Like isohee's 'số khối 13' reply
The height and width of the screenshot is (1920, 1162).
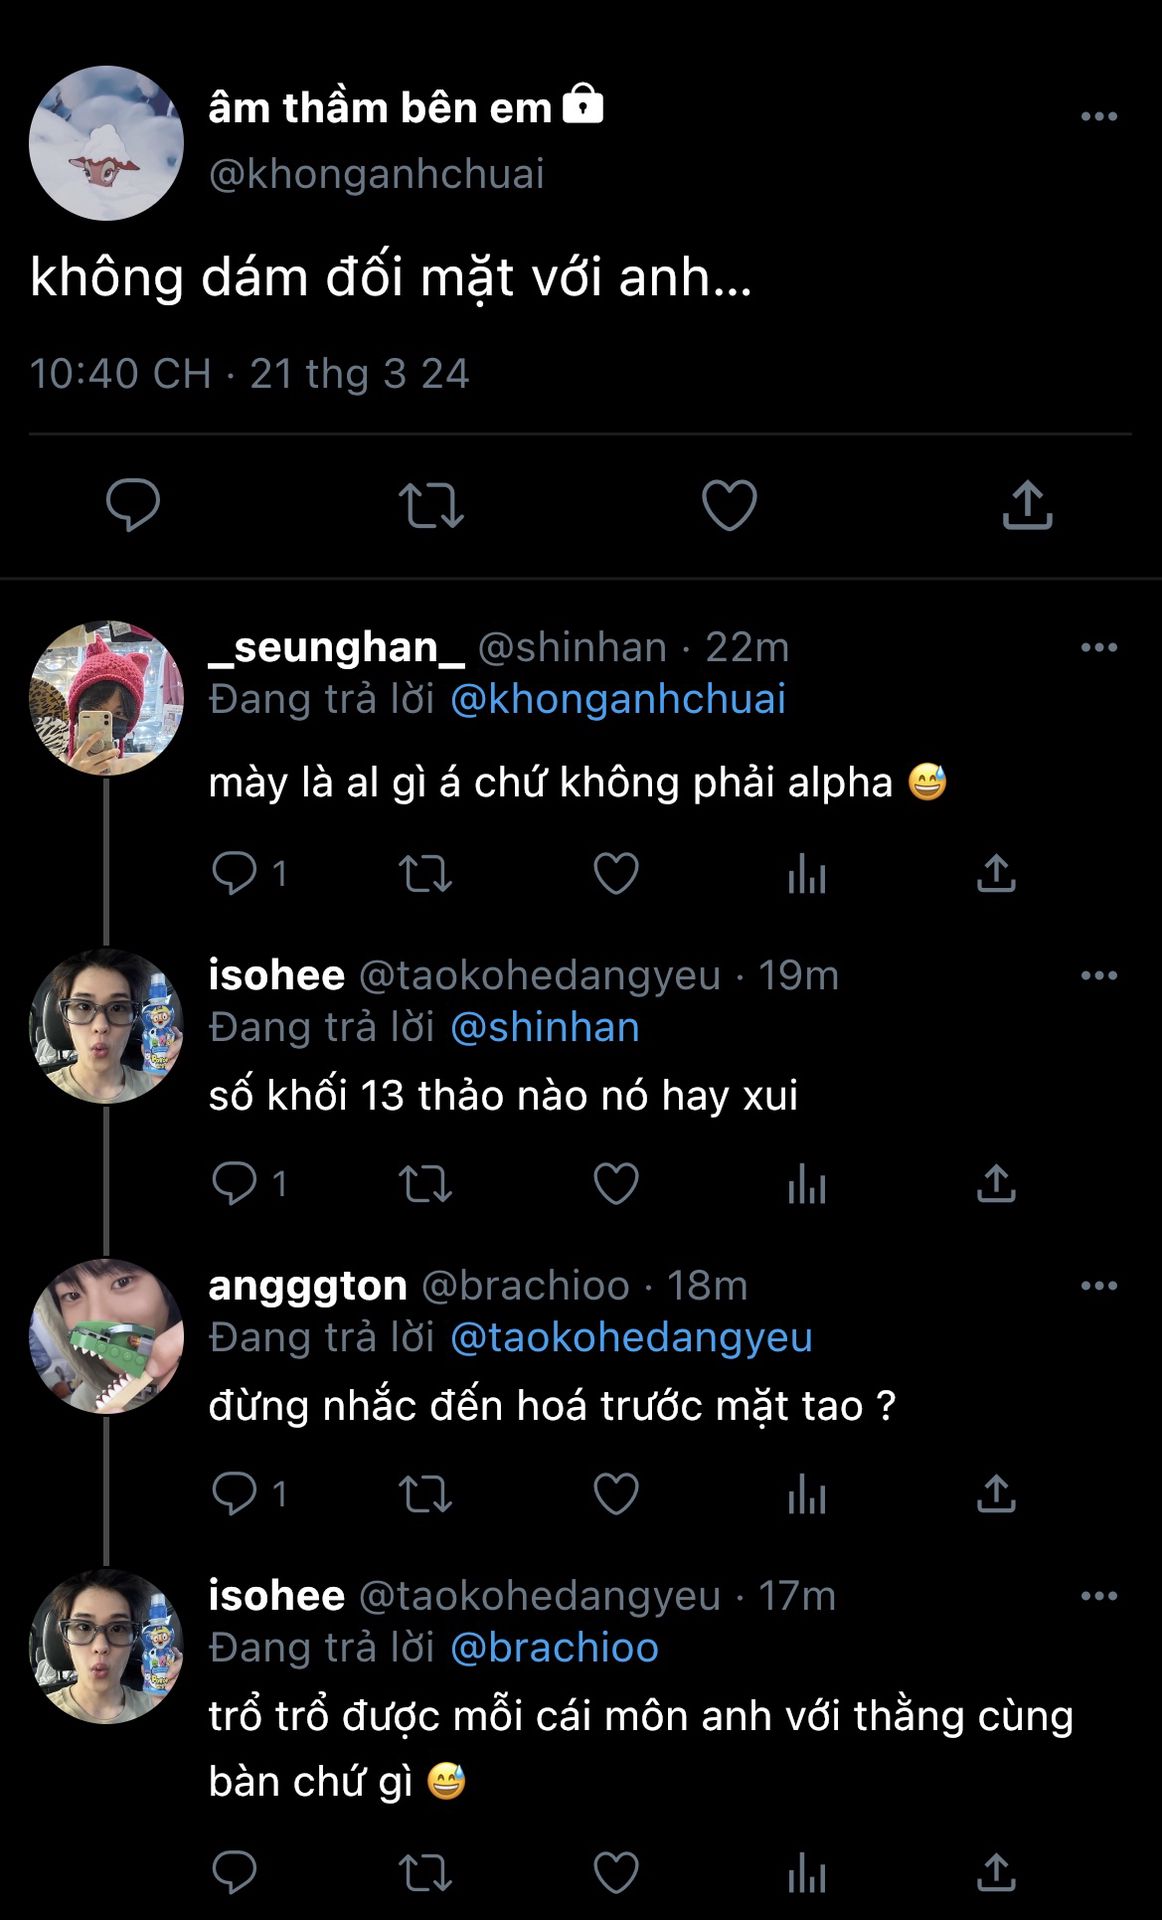616,1184
